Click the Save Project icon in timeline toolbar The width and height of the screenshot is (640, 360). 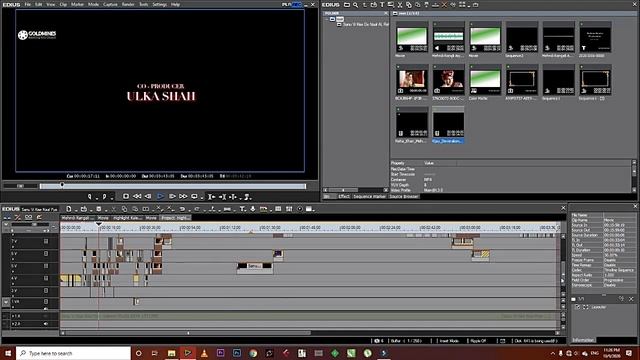click(x=98, y=209)
